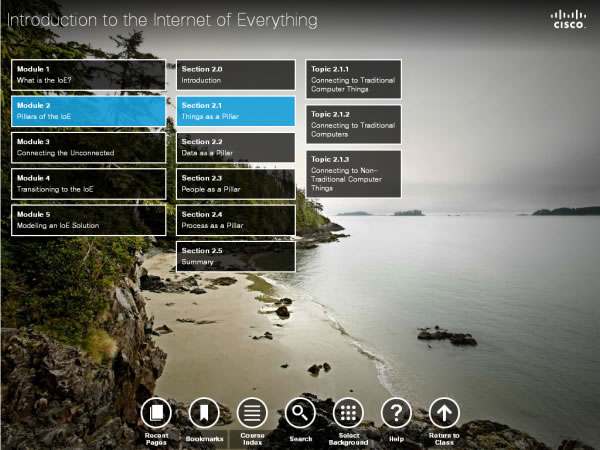Click the Bookmarks icon
Image resolution: width=600 pixels, height=450 pixels.
tap(203, 412)
